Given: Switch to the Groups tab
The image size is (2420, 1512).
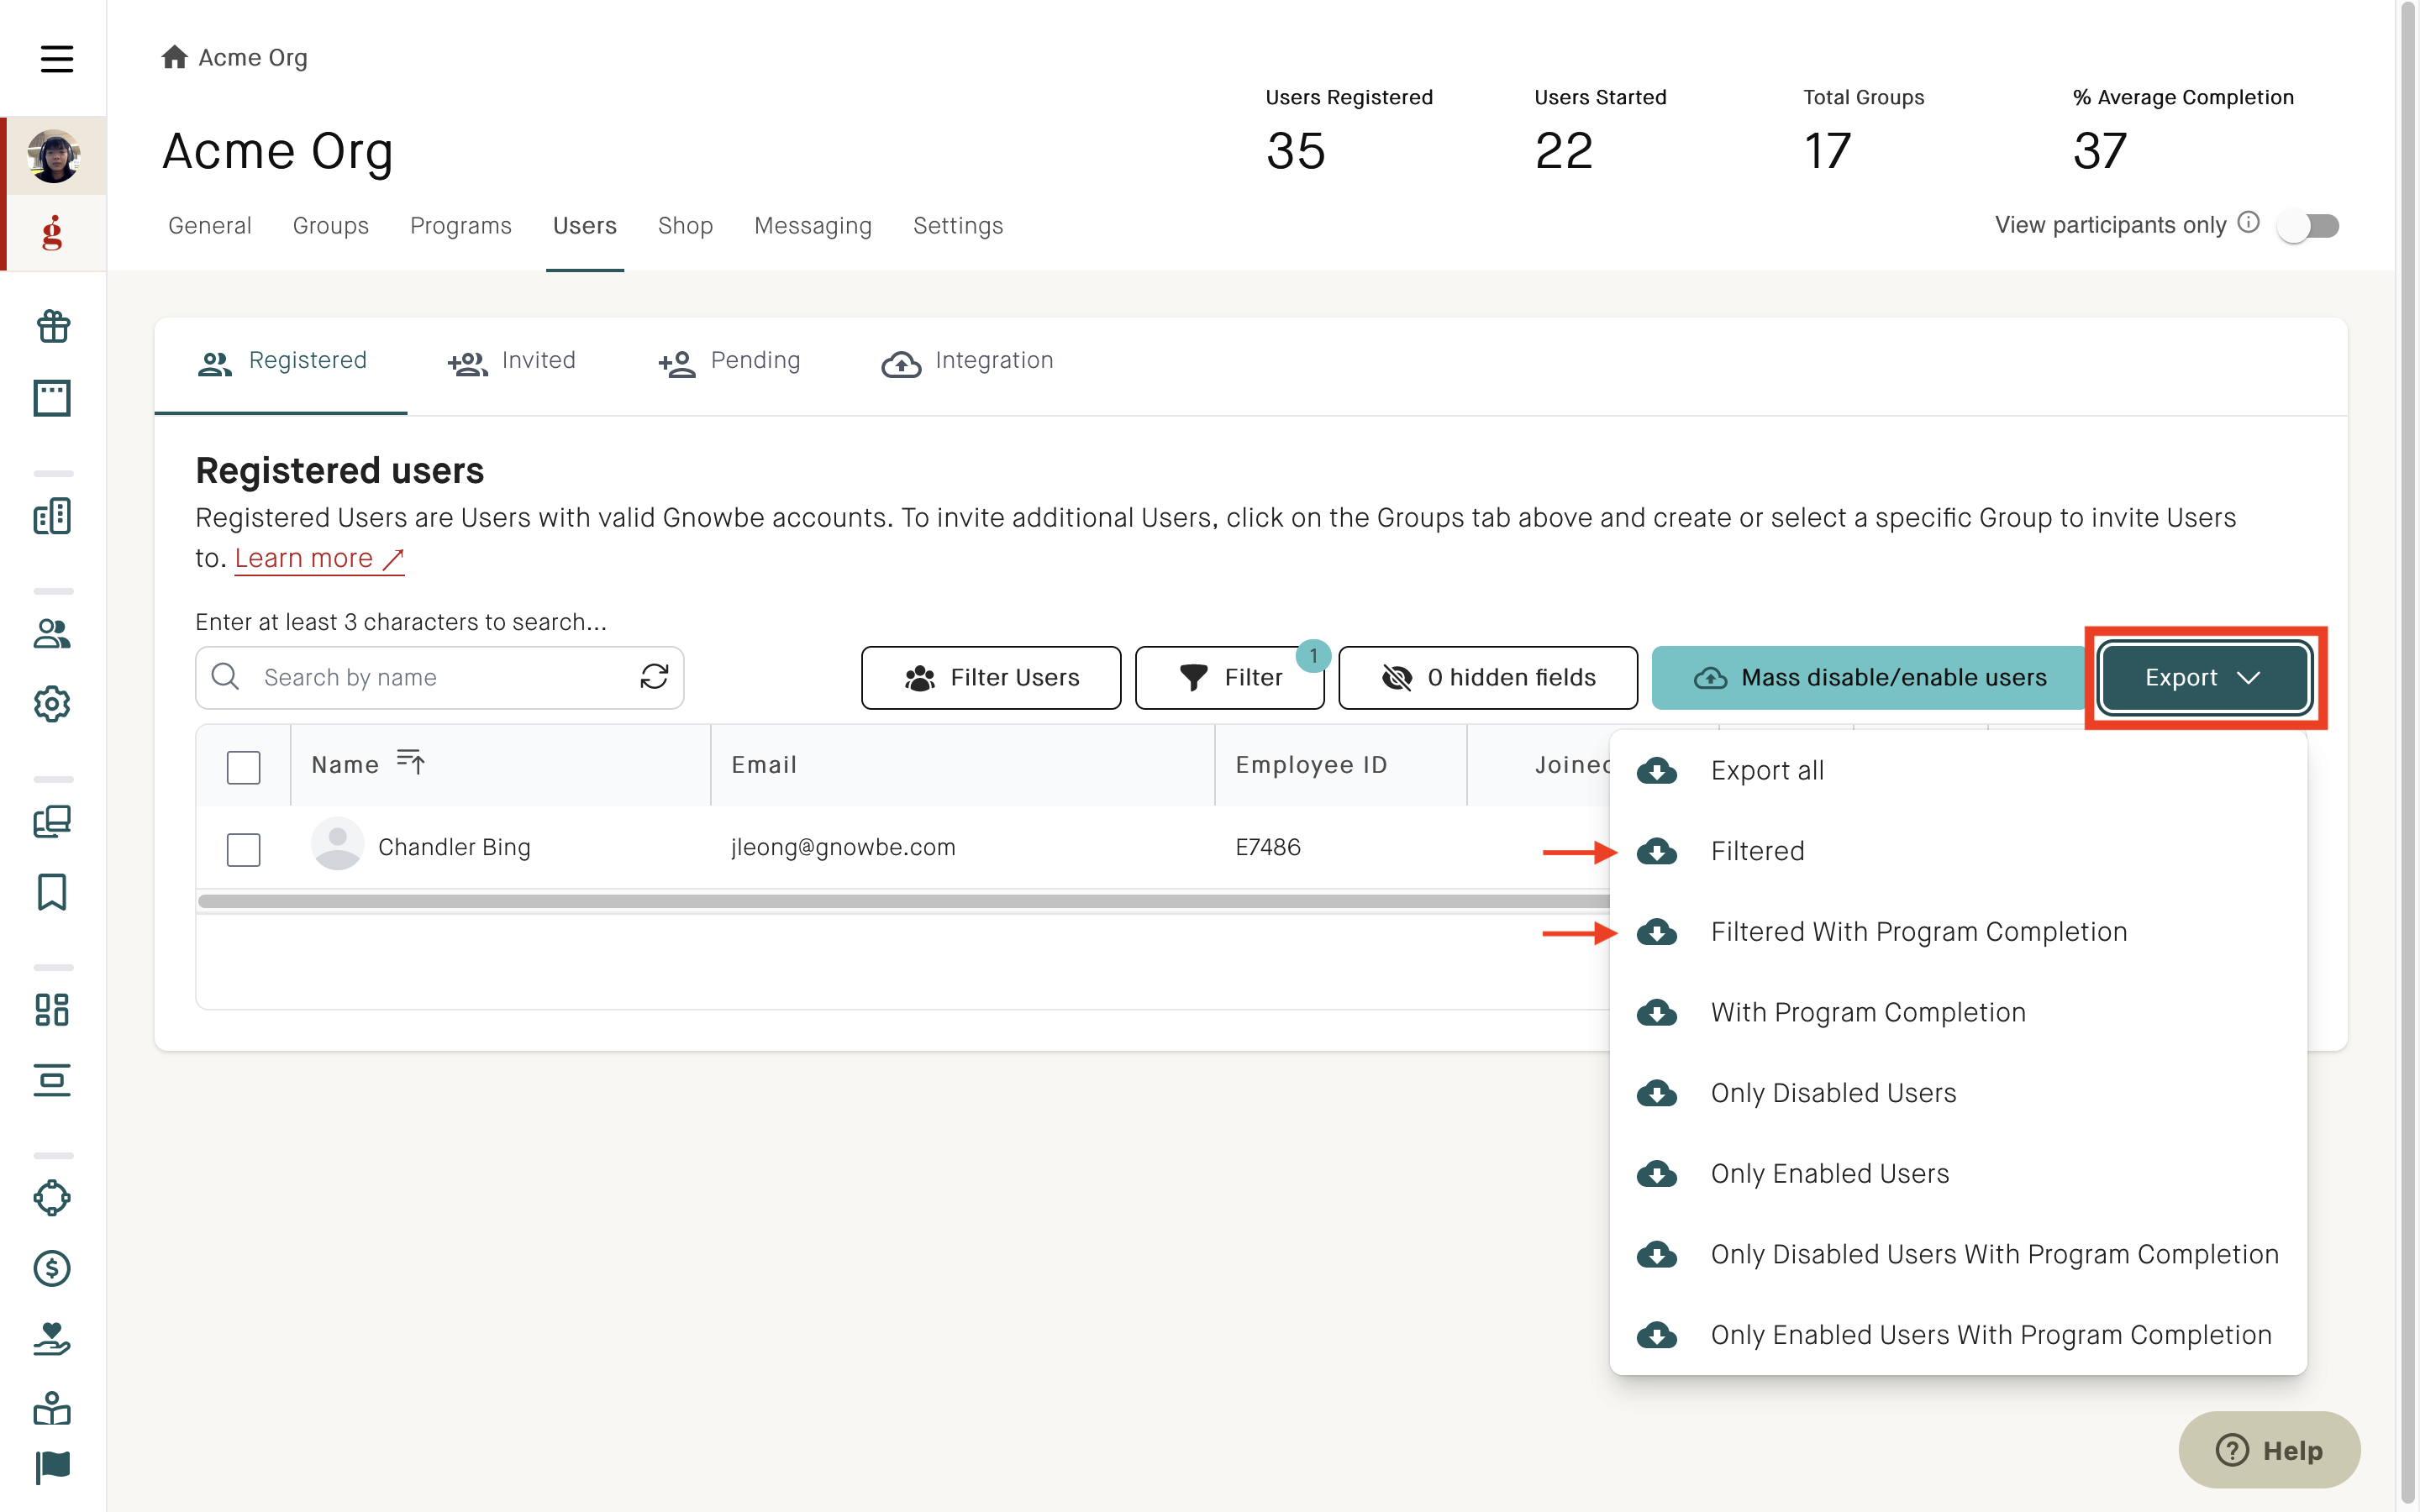Looking at the screenshot, I should coord(331,225).
